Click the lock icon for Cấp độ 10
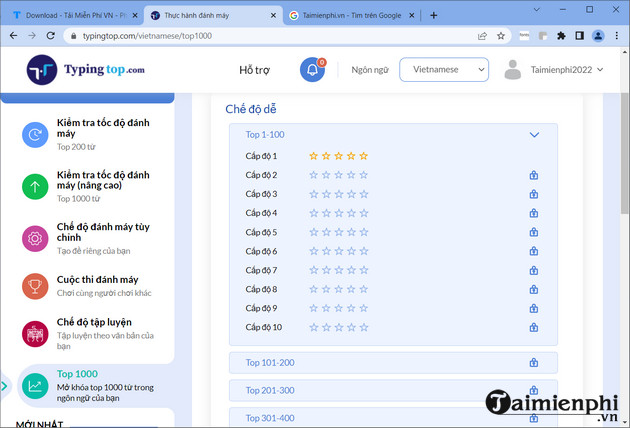The height and width of the screenshot is (428, 630). coord(534,328)
